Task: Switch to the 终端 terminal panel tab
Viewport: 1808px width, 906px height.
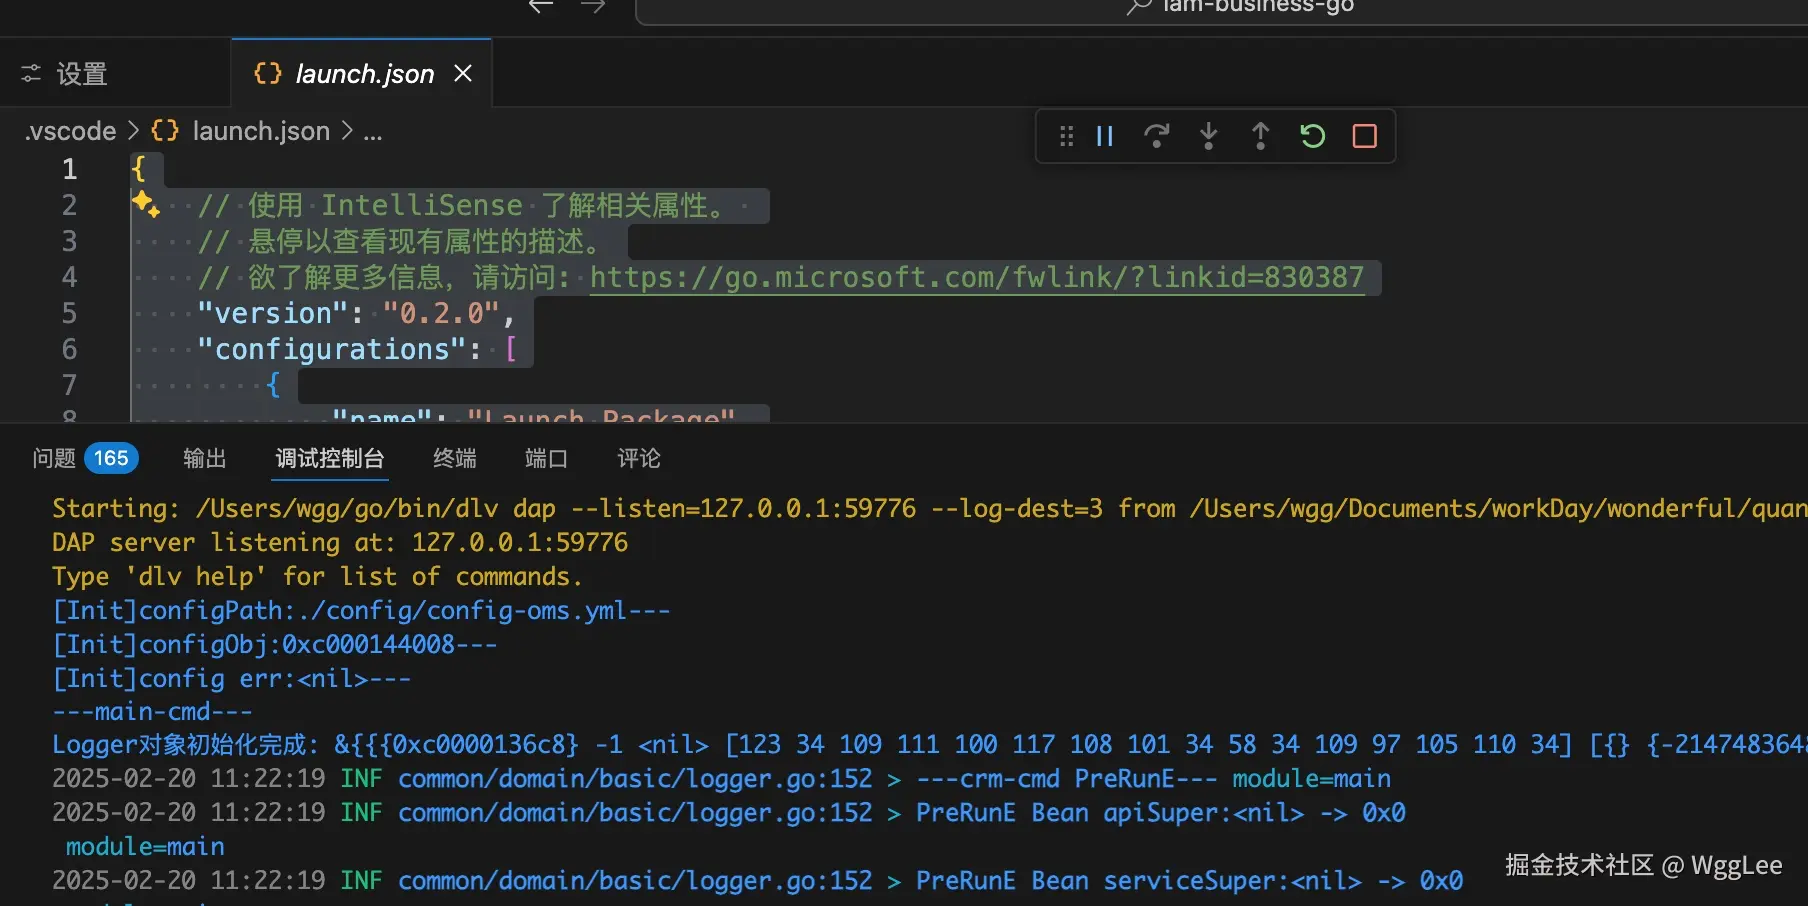Action: tap(455, 458)
